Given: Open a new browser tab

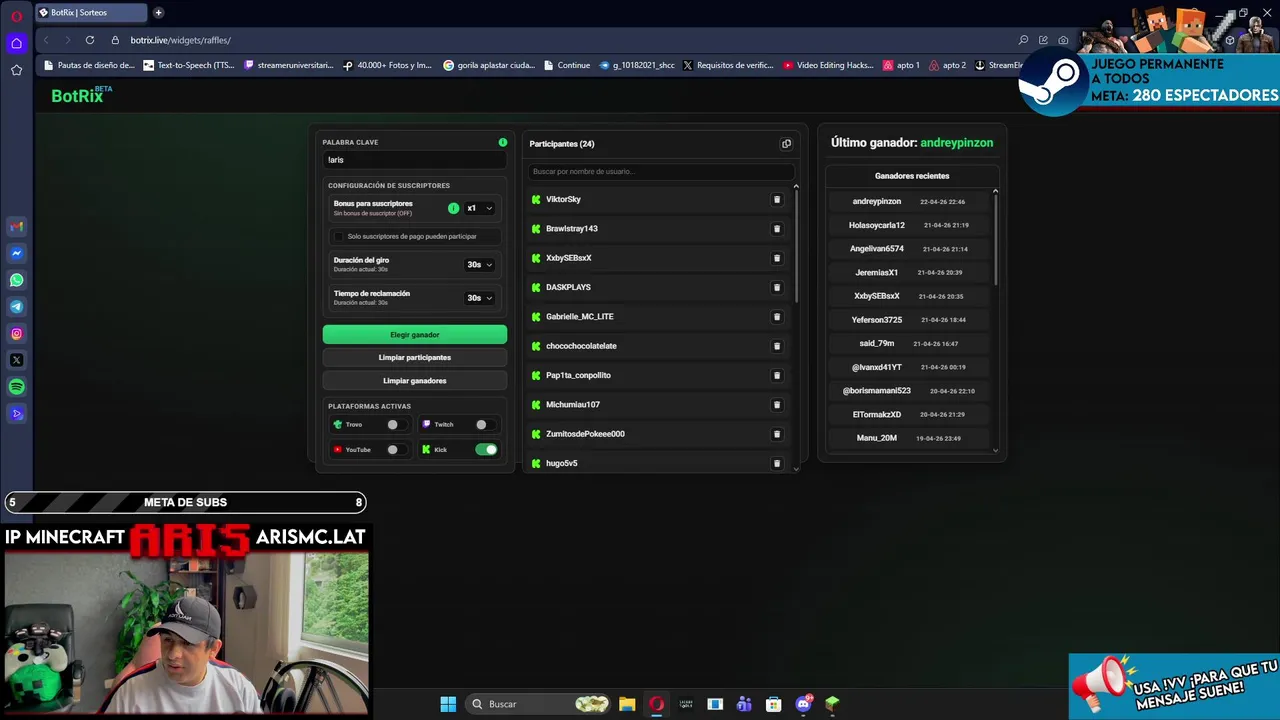Looking at the screenshot, I should [x=158, y=13].
